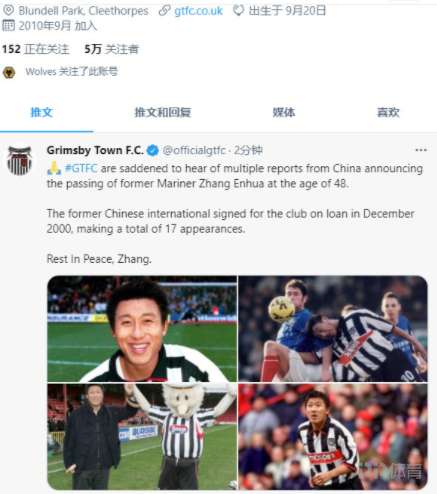The height and width of the screenshot is (494, 437).
Task: Click the Wolves follower avatar icon
Action: point(9,72)
